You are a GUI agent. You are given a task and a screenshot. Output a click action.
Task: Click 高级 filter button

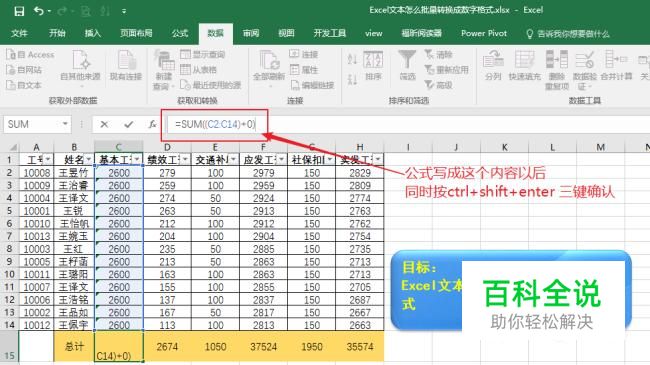pos(439,85)
